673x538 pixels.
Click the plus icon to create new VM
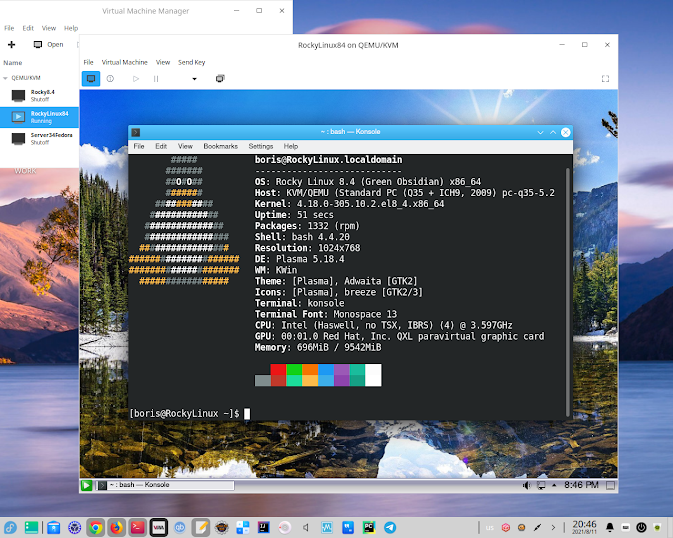pyautogui.click(x=12, y=45)
